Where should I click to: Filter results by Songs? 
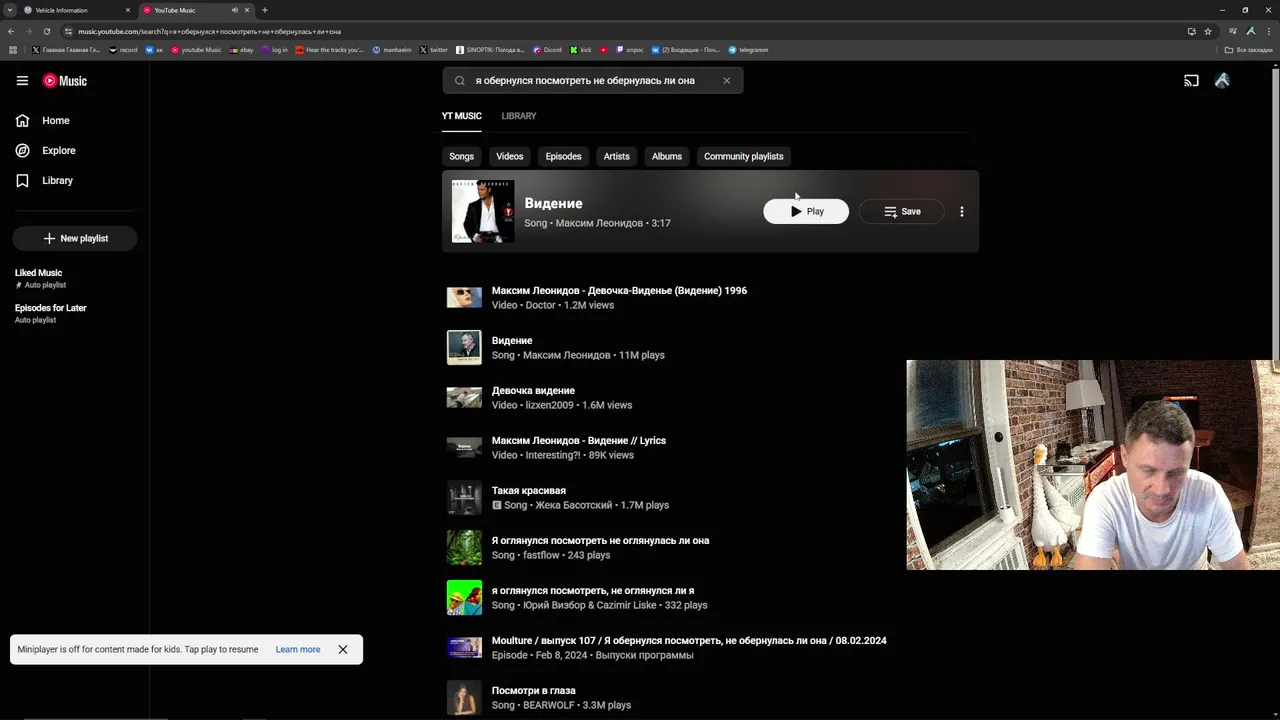pos(462,157)
